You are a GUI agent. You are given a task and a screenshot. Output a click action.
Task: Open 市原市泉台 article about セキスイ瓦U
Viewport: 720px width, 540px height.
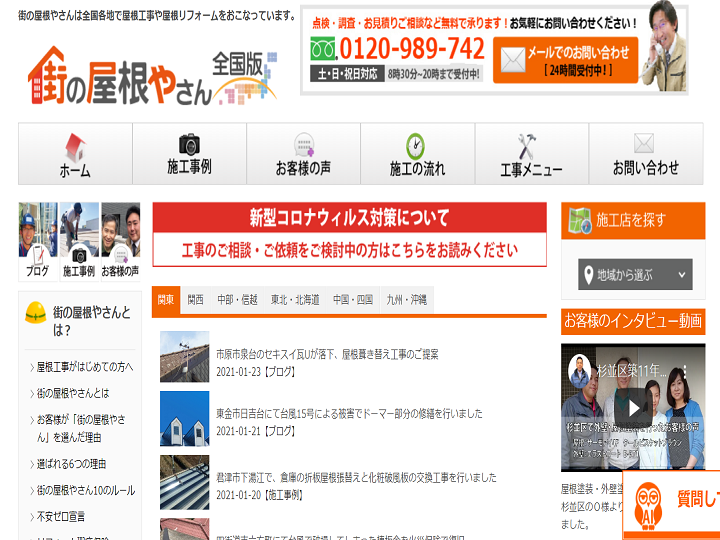coord(327,354)
